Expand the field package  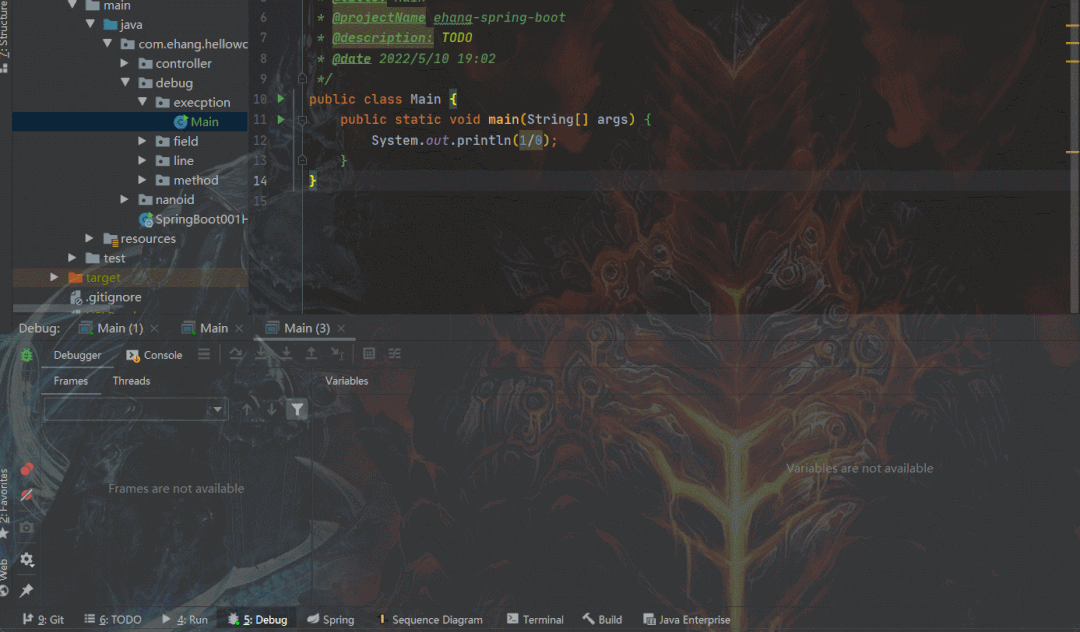tap(142, 140)
